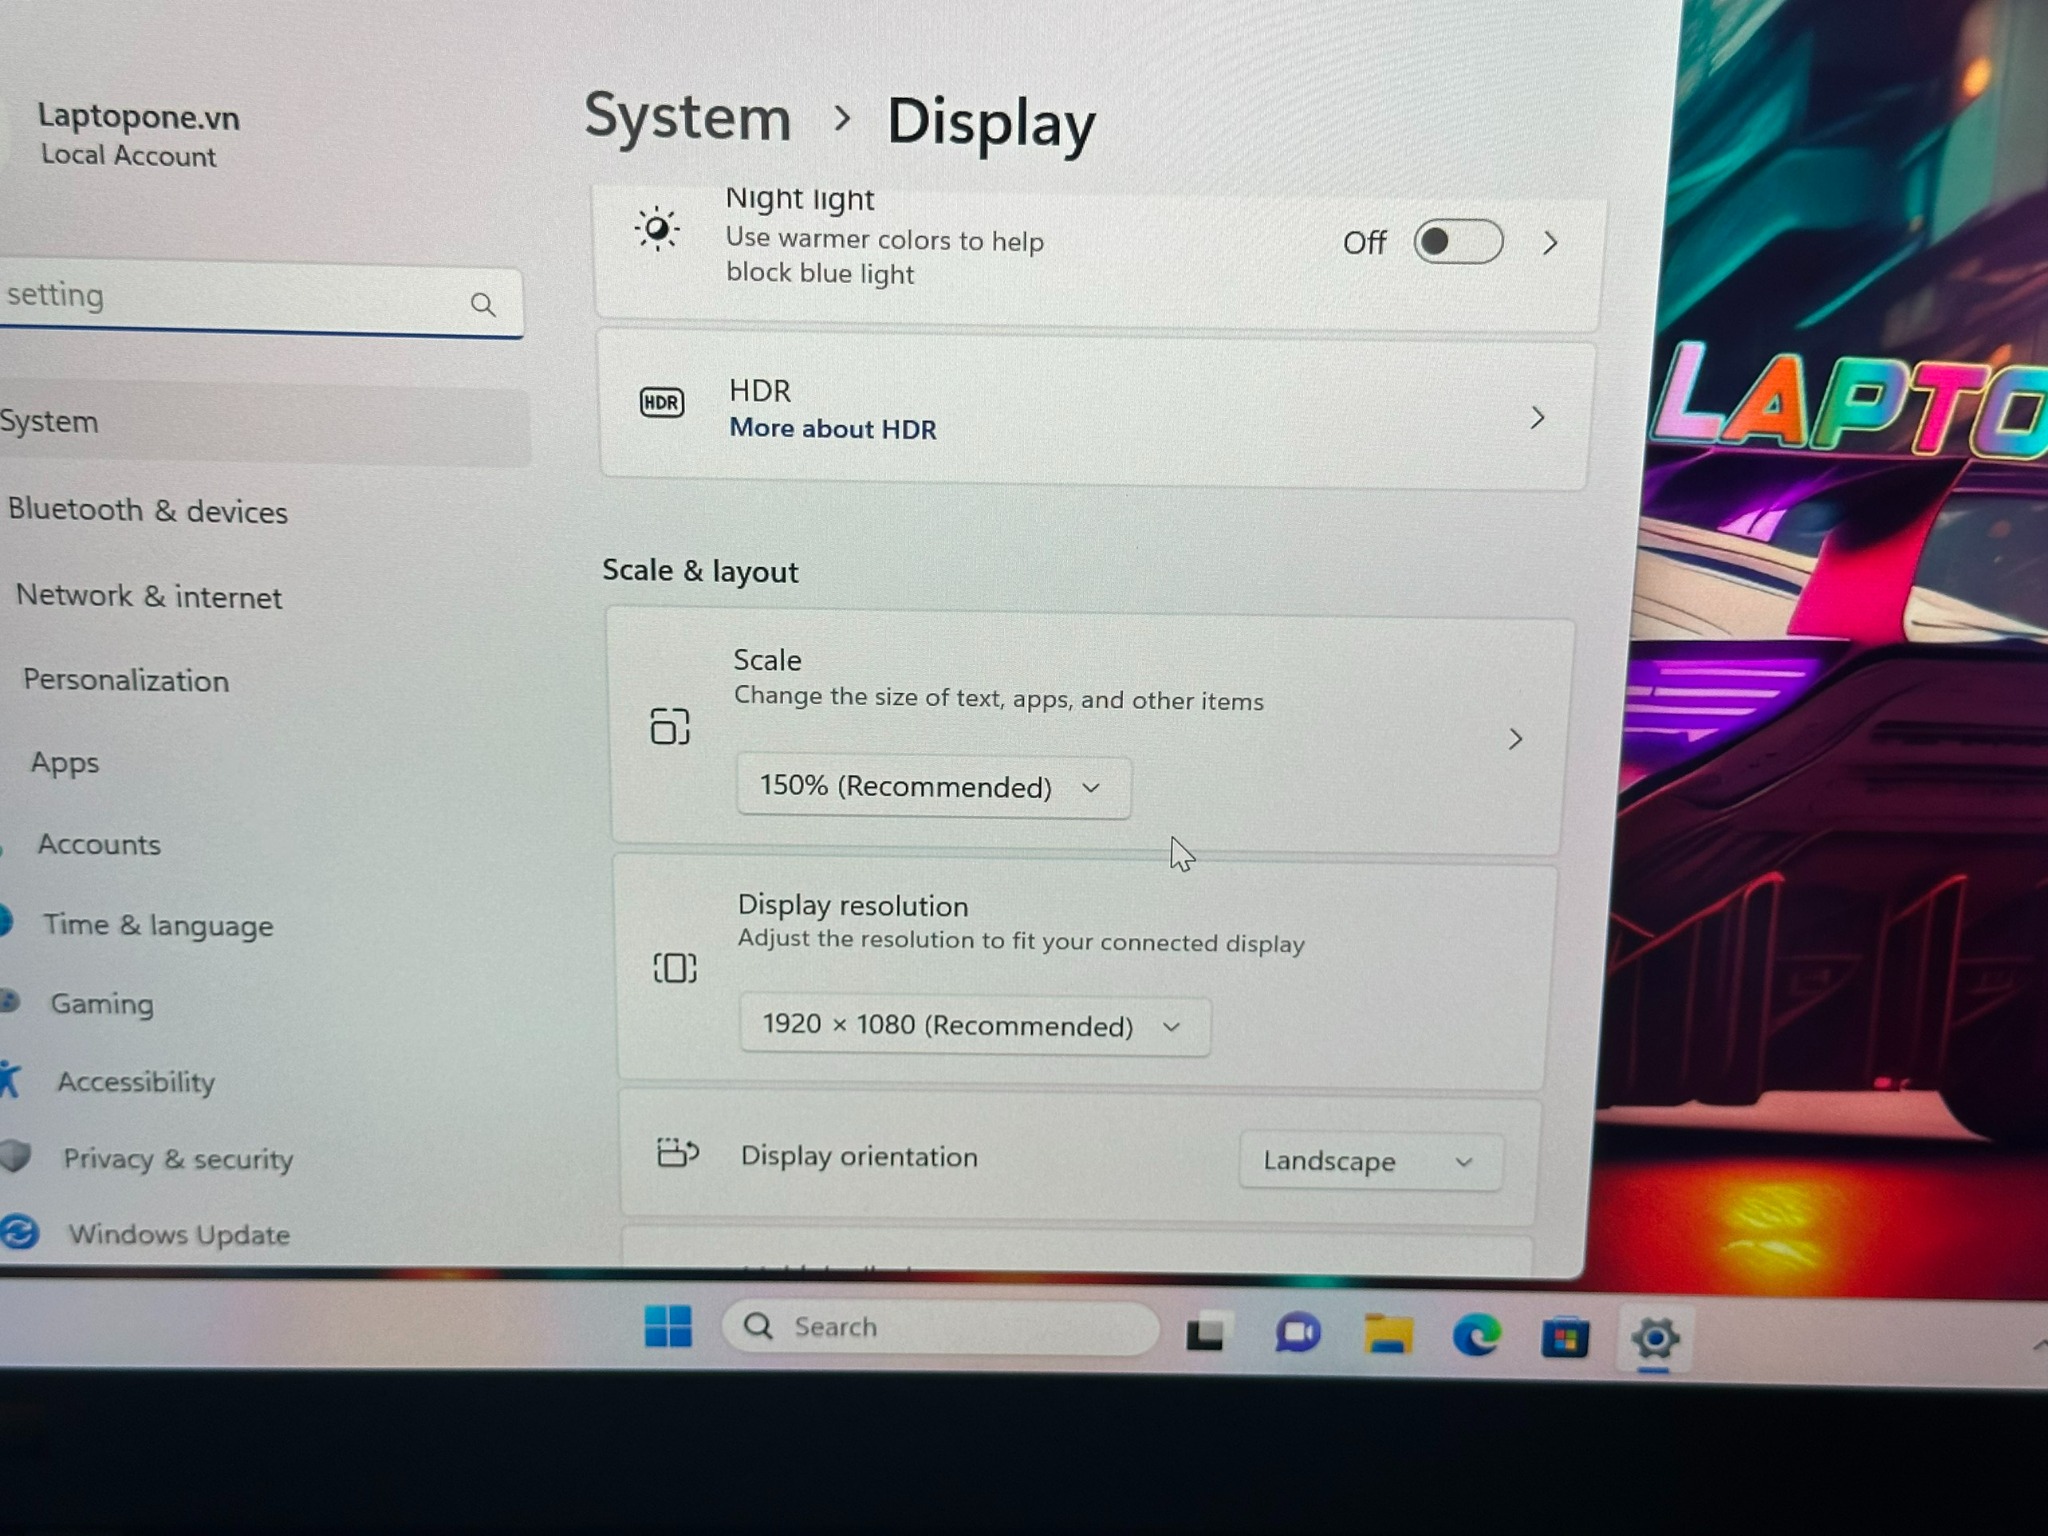This screenshot has height=1536, width=2048.
Task: Open Microsoft Store from the taskbar
Action: pyautogui.click(x=1564, y=1338)
